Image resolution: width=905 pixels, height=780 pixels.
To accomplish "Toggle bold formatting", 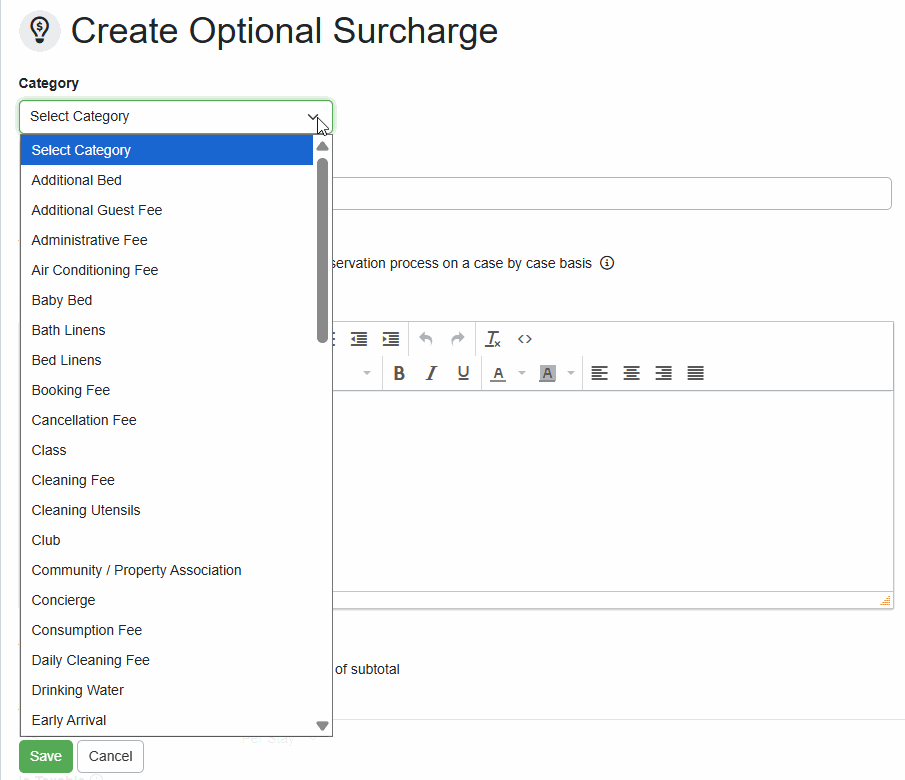I will pyautogui.click(x=399, y=373).
